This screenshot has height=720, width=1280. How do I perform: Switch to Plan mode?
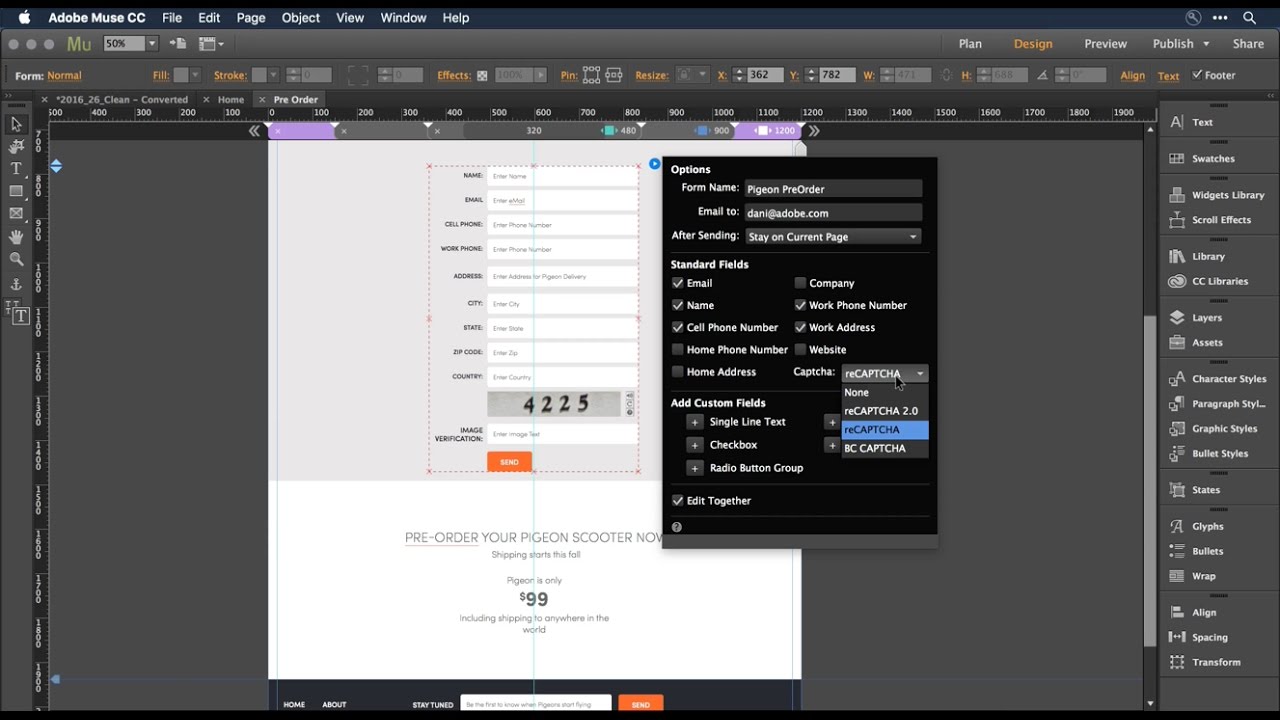970,44
